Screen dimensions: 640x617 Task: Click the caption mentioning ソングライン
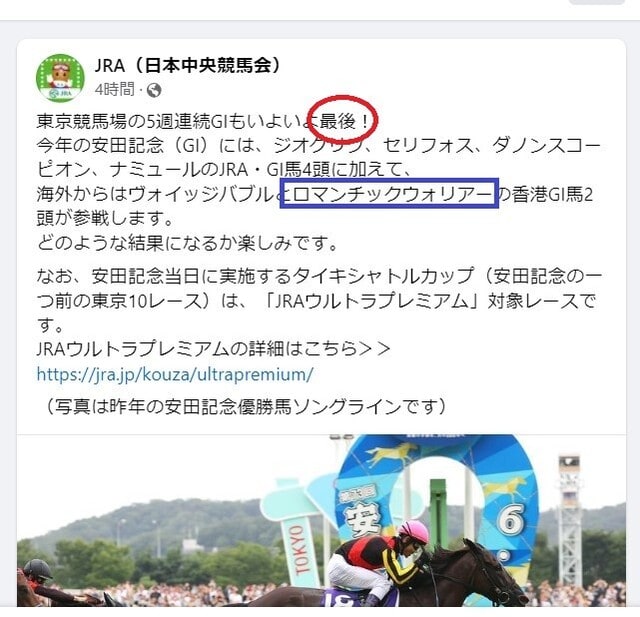click(246, 406)
